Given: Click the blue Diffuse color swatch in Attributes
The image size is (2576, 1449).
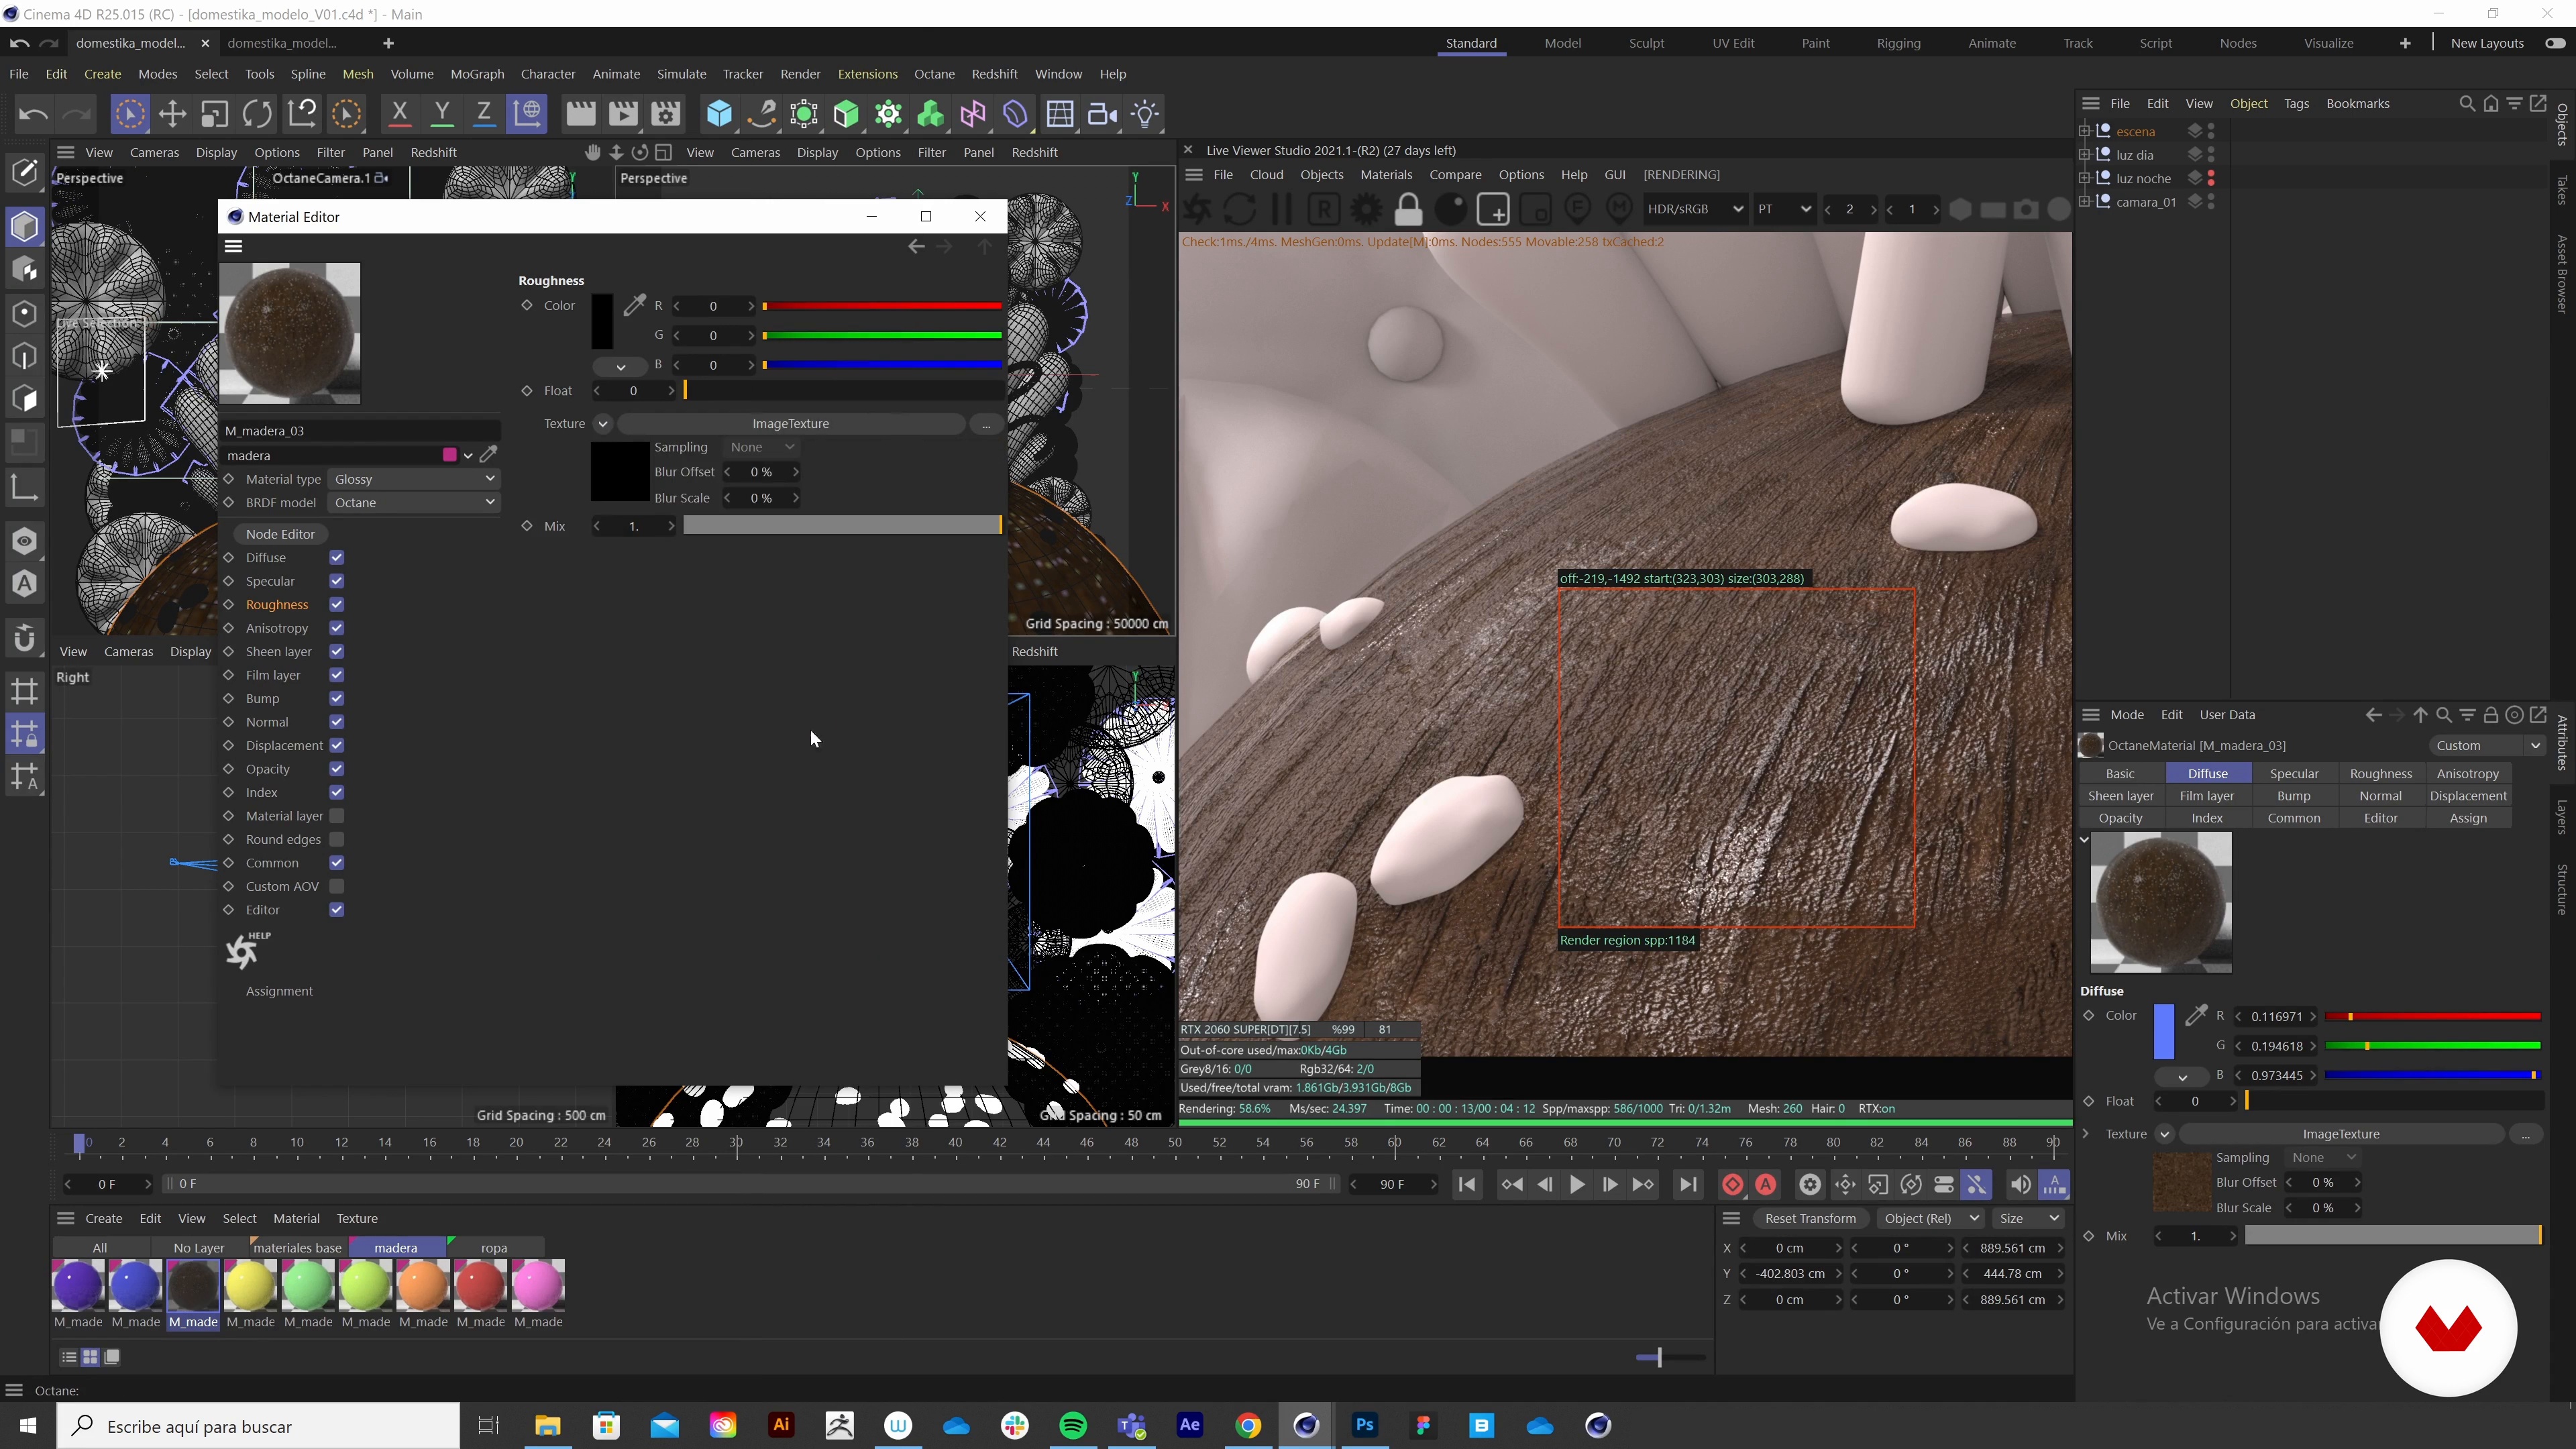Looking at the screenshot, I should click(2164, 1031).
